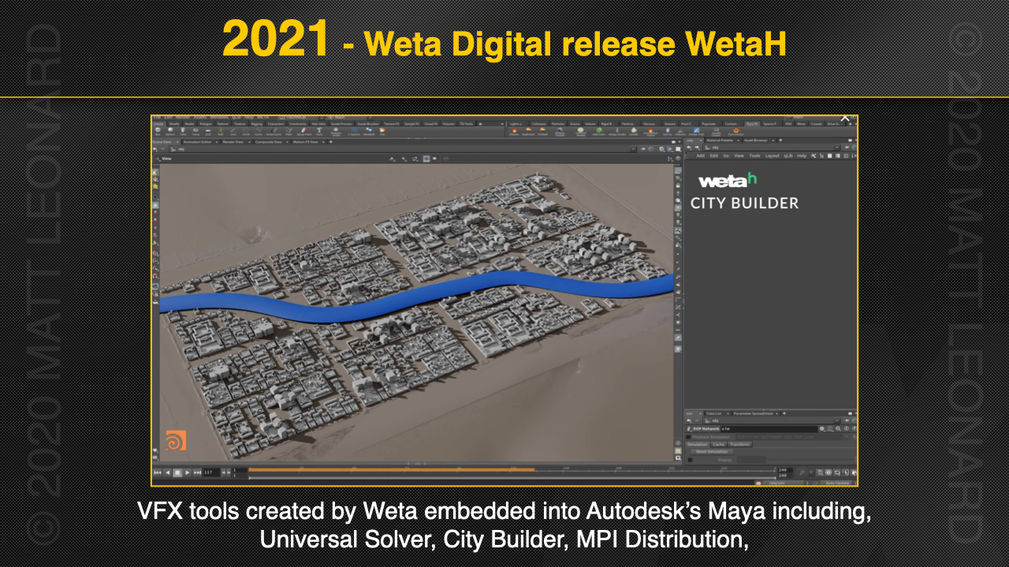Open the Take List tab
The height and width of the screenshot is (567, 1009).
click(714, 414)
